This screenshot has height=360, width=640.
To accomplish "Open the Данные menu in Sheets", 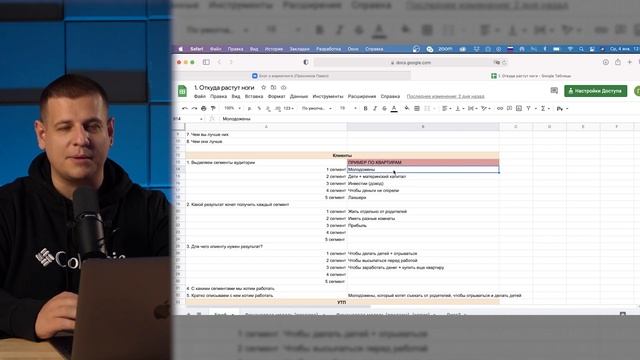I will (x=299, y=96).
